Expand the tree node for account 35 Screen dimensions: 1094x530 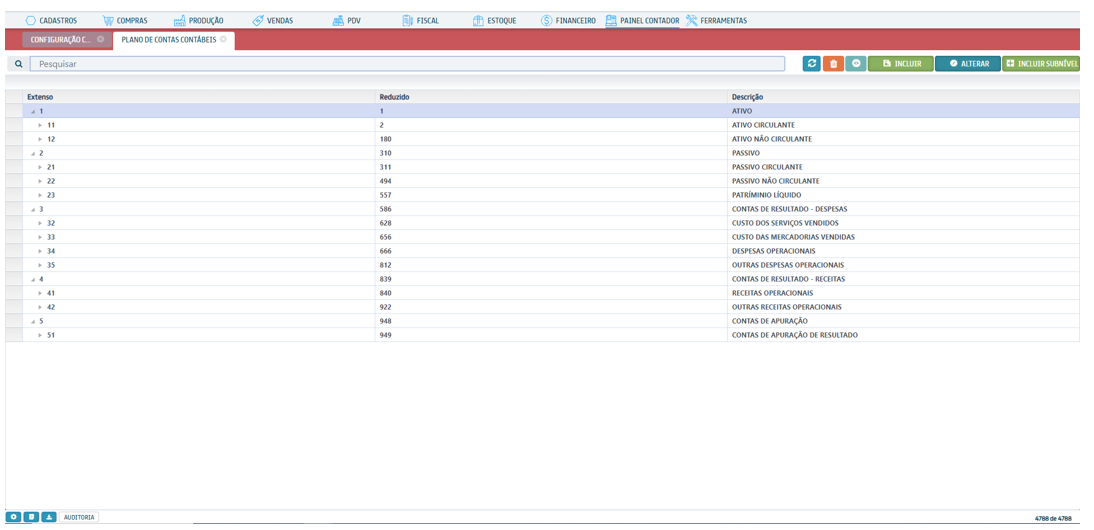(x=40, y=265)
